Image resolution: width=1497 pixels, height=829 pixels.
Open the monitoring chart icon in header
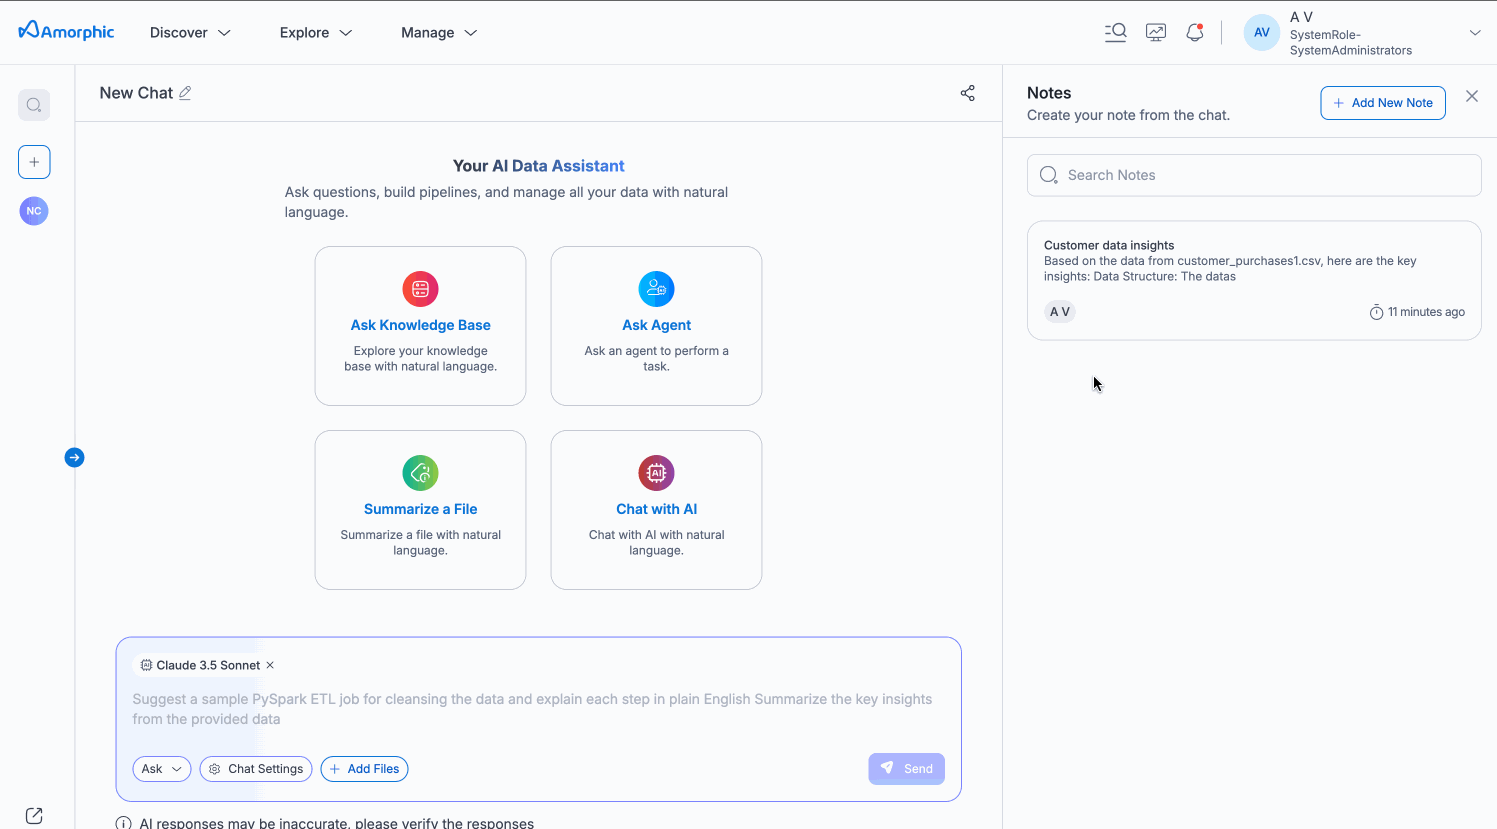coord(1156,32)
